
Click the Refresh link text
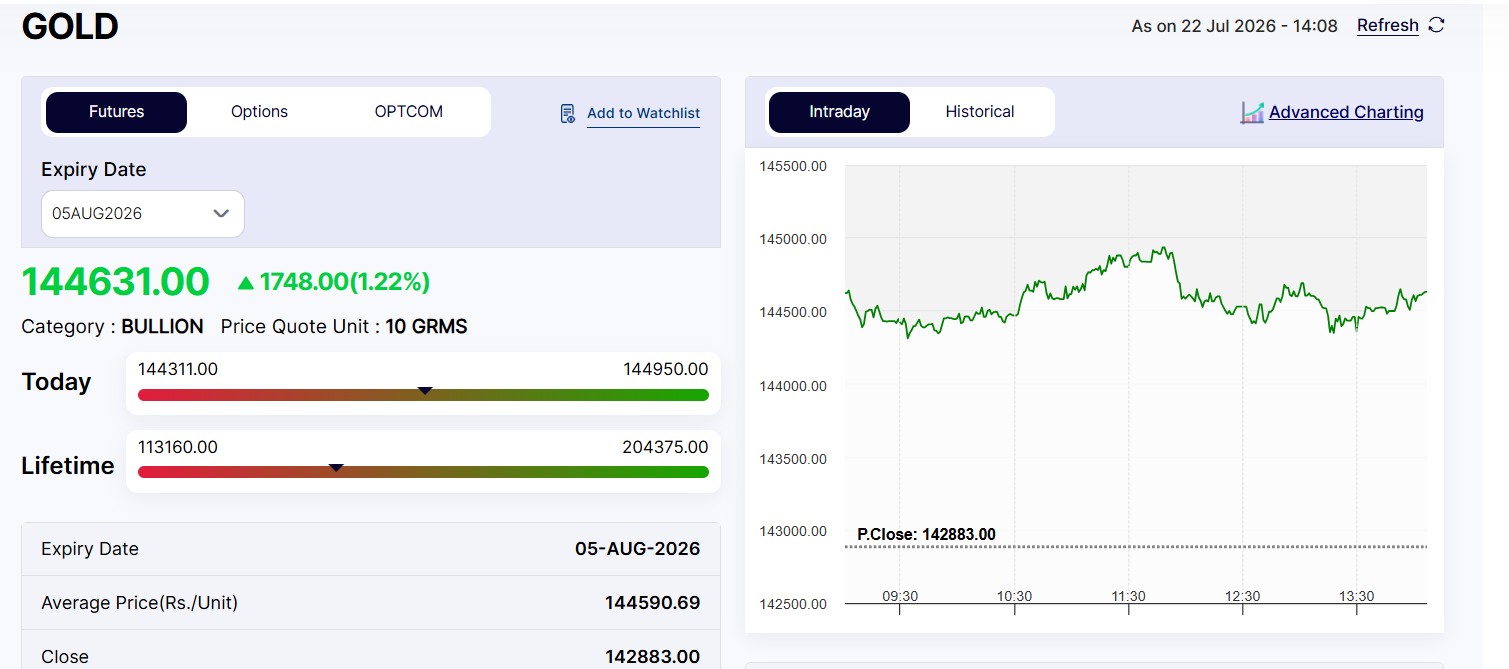(x=1387, y=25)
